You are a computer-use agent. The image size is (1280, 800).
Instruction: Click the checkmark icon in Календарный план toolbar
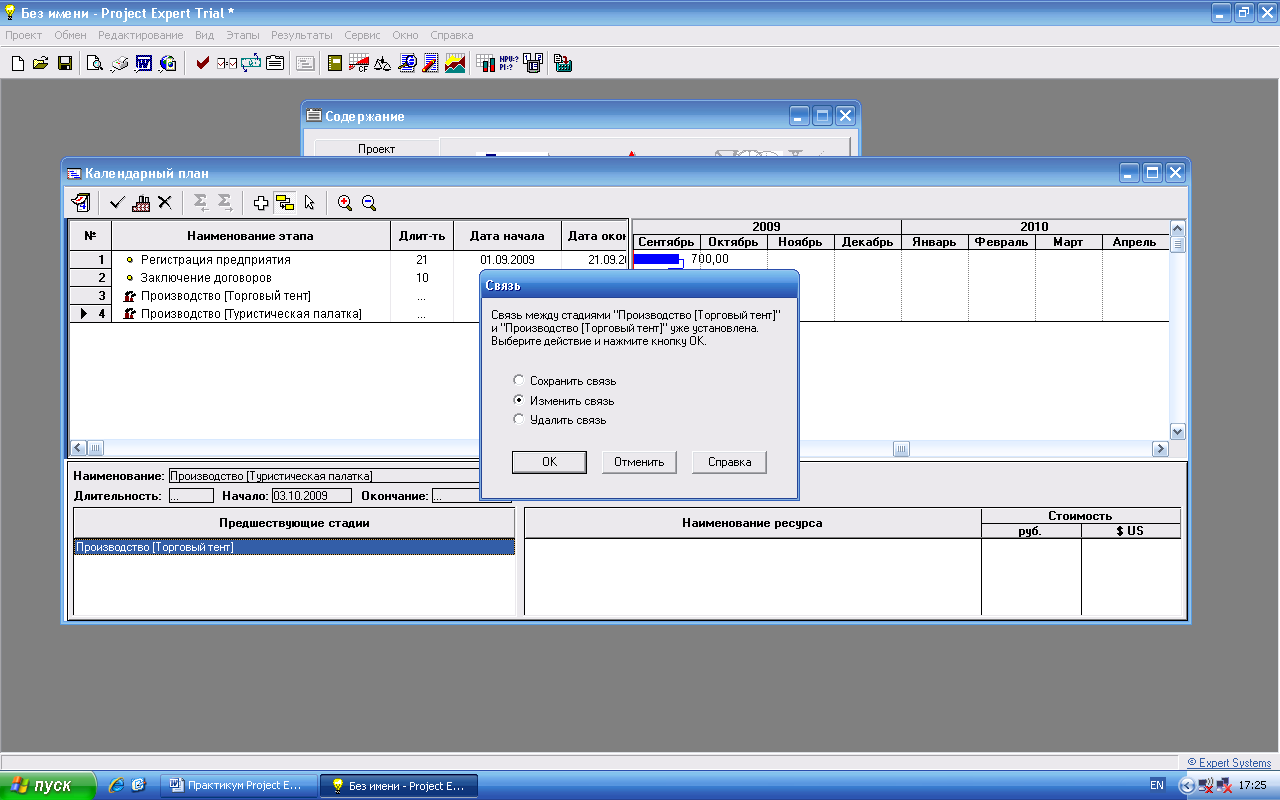(117, 202)
